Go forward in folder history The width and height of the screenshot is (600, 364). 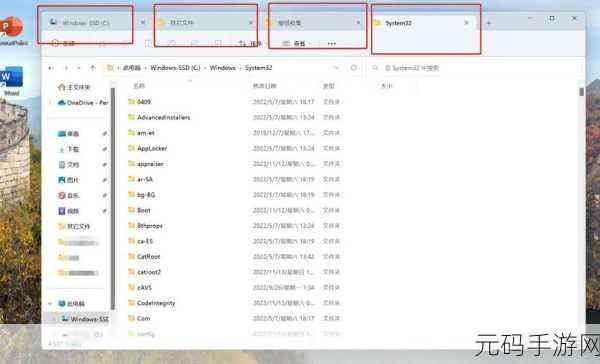[x=66, y=68]
